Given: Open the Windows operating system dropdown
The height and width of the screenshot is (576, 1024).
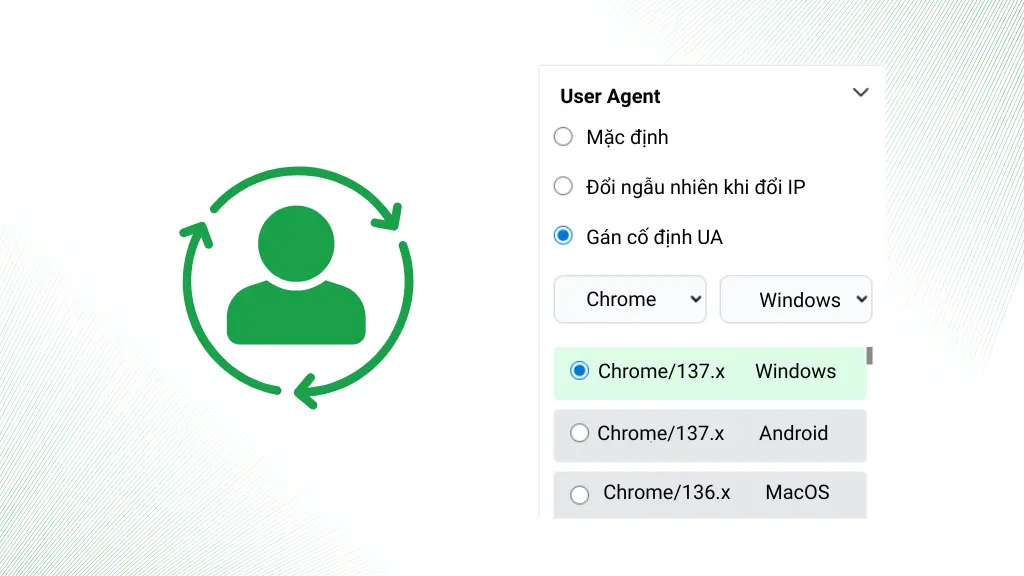Looking at the screenshot, I should coord(796,300).
